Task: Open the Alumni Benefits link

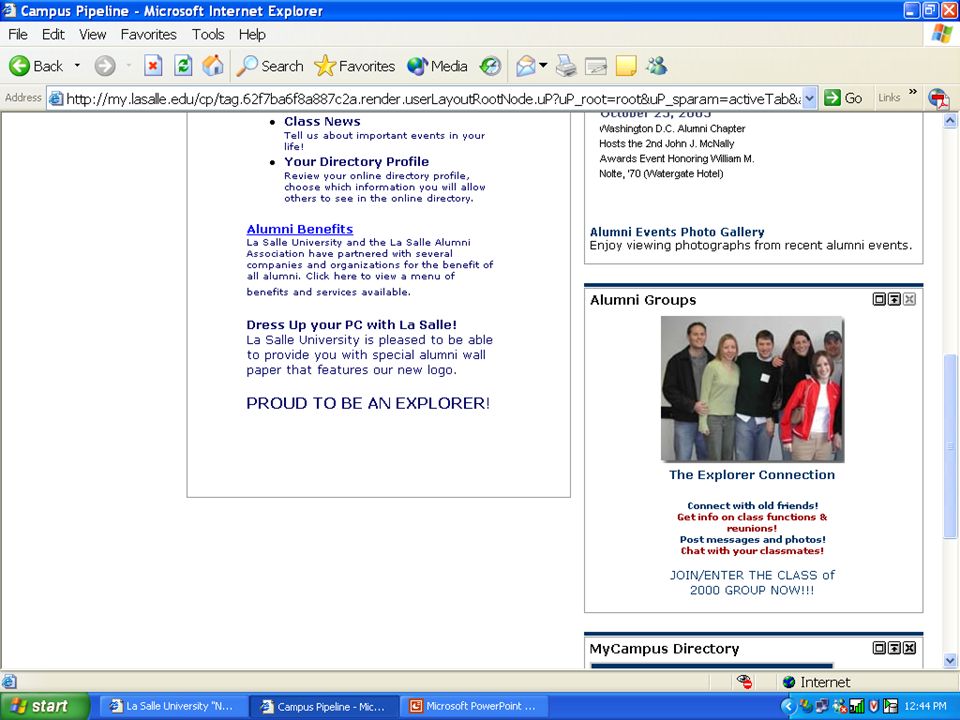Action: click(x=300, y=229)
